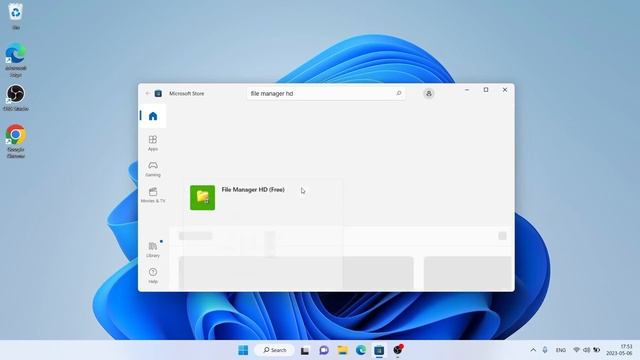Open the Windows Start menu
The height and width of the screenshot is (360, 640).
click(x=243, y=350)
